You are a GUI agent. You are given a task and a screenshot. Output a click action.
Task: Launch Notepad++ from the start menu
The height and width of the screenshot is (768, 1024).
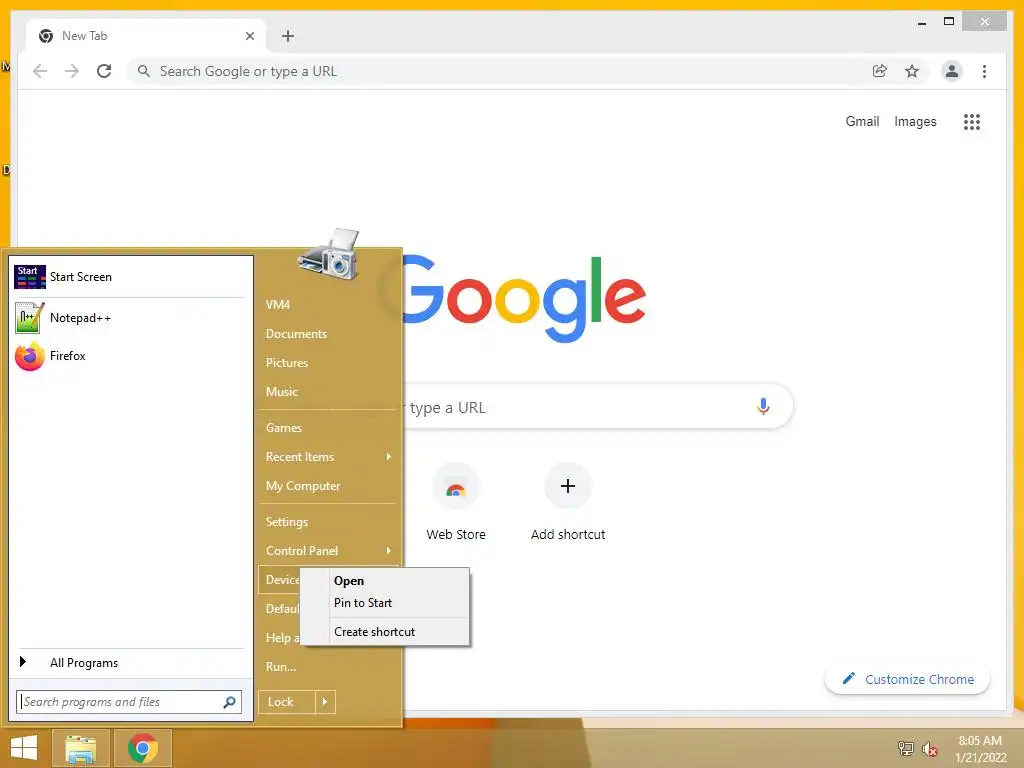(x=129, y=318)
